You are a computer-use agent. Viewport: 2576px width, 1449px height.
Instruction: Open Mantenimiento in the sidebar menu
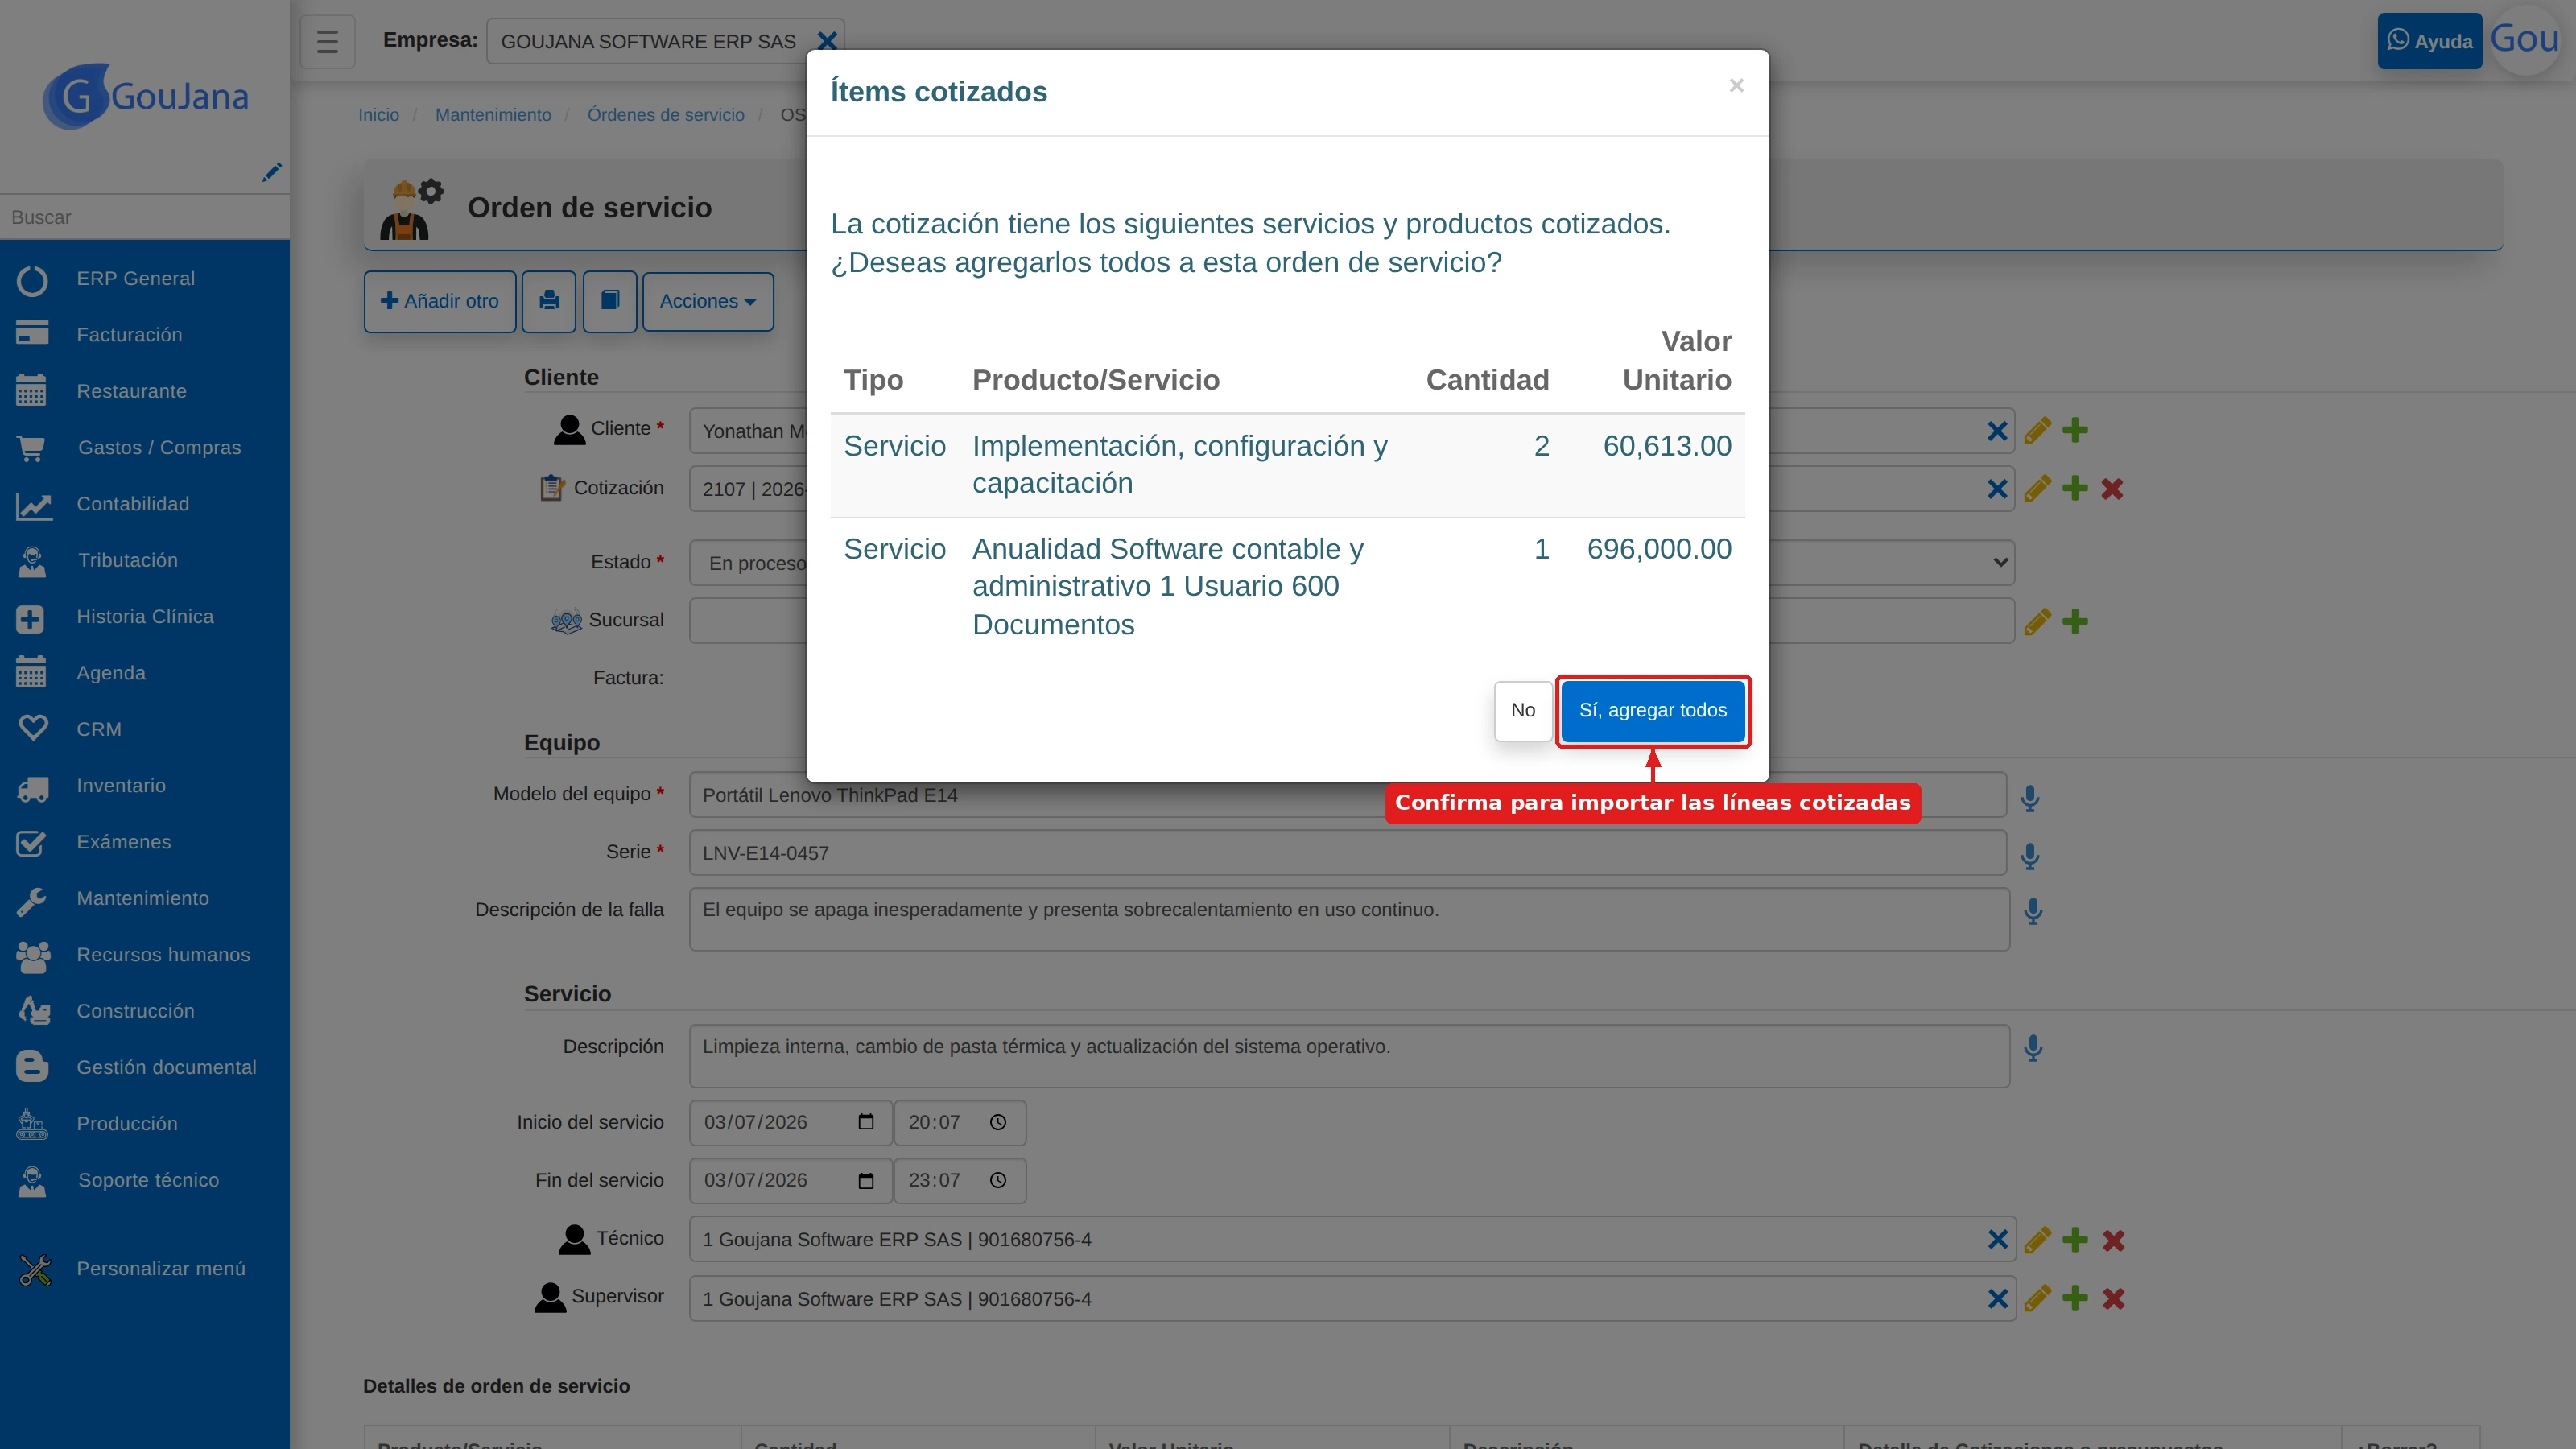(143, 898)
